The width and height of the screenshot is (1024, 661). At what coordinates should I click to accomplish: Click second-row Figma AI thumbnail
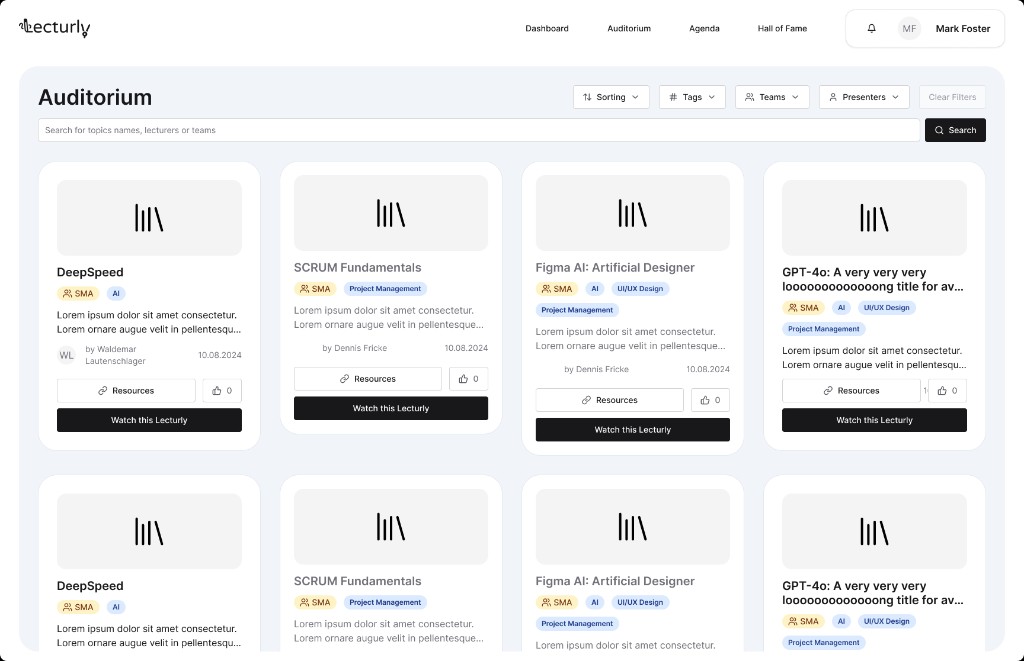coord(632,526)
